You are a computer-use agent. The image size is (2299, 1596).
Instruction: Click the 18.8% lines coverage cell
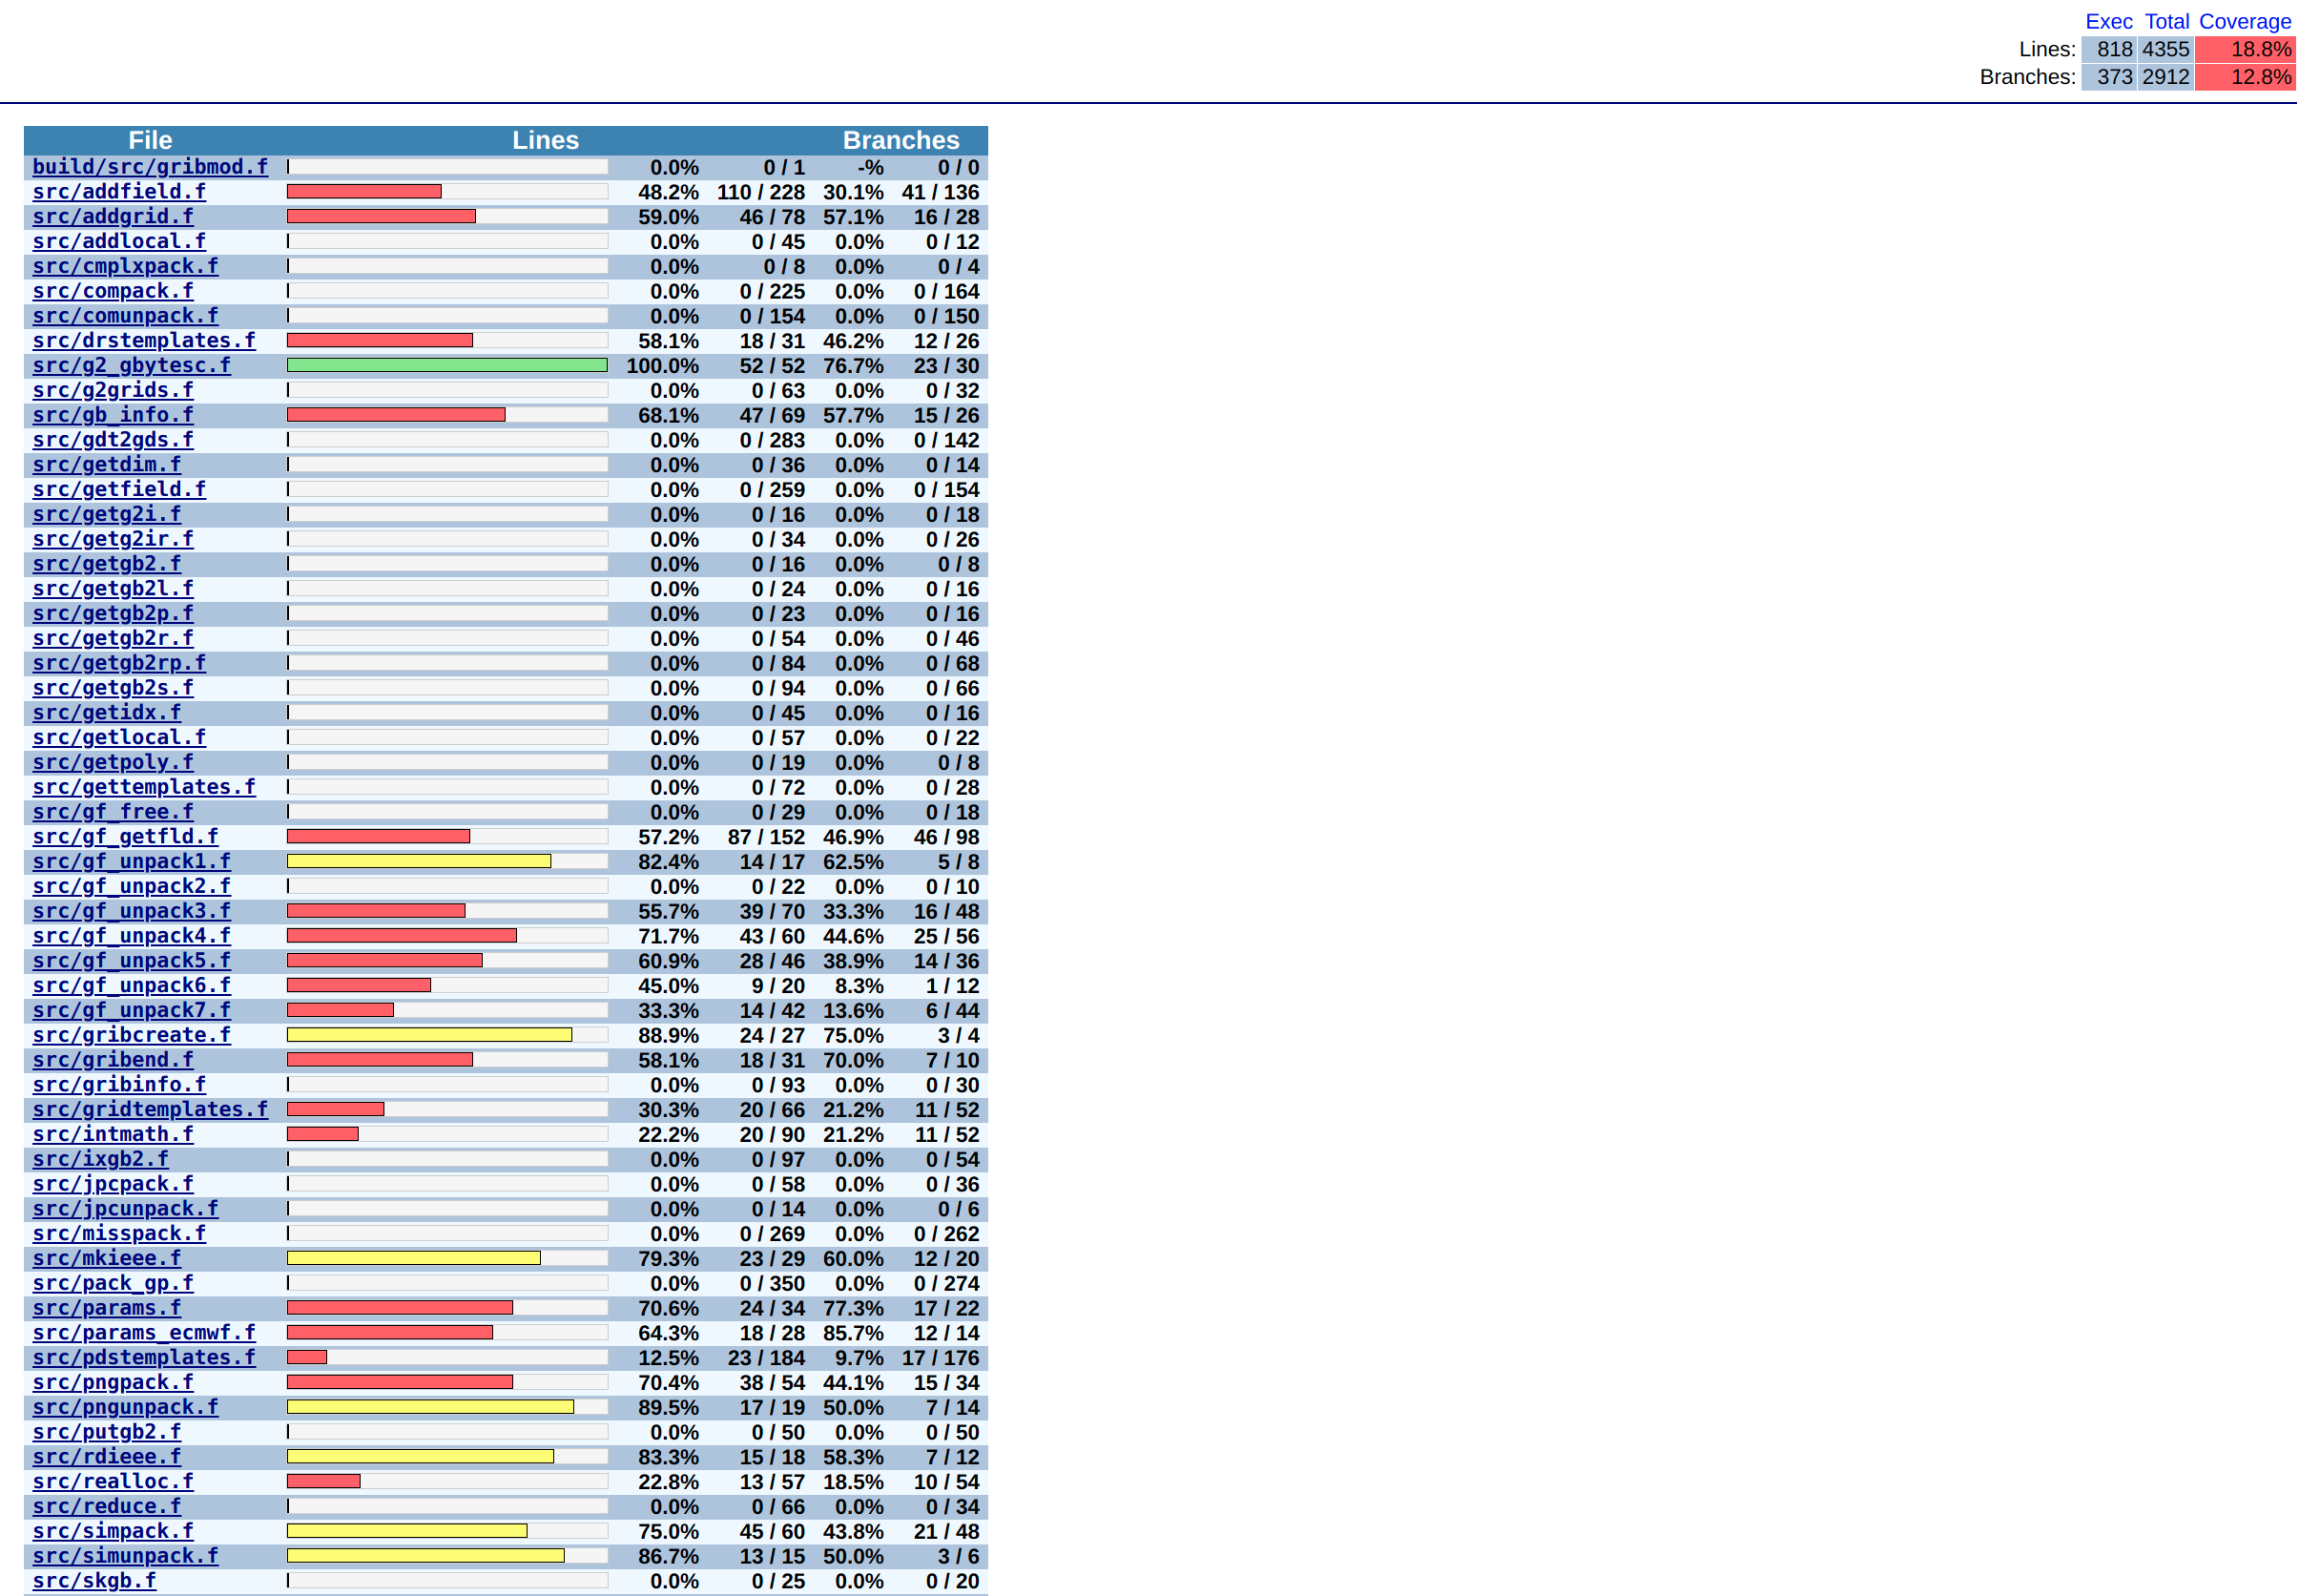click(2245, 49)
